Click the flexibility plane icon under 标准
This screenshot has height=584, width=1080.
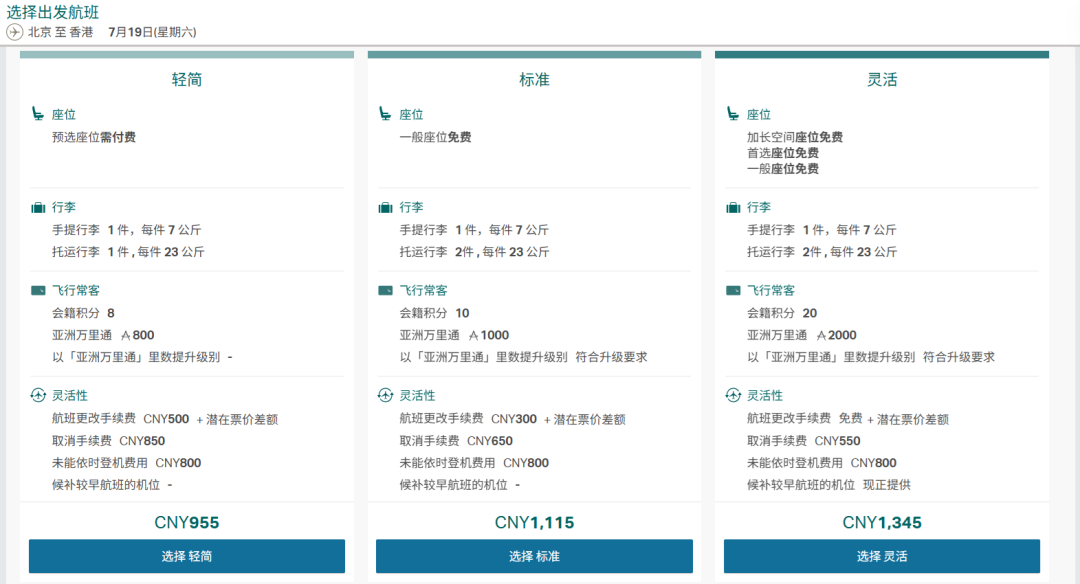[x=386, y=395]
